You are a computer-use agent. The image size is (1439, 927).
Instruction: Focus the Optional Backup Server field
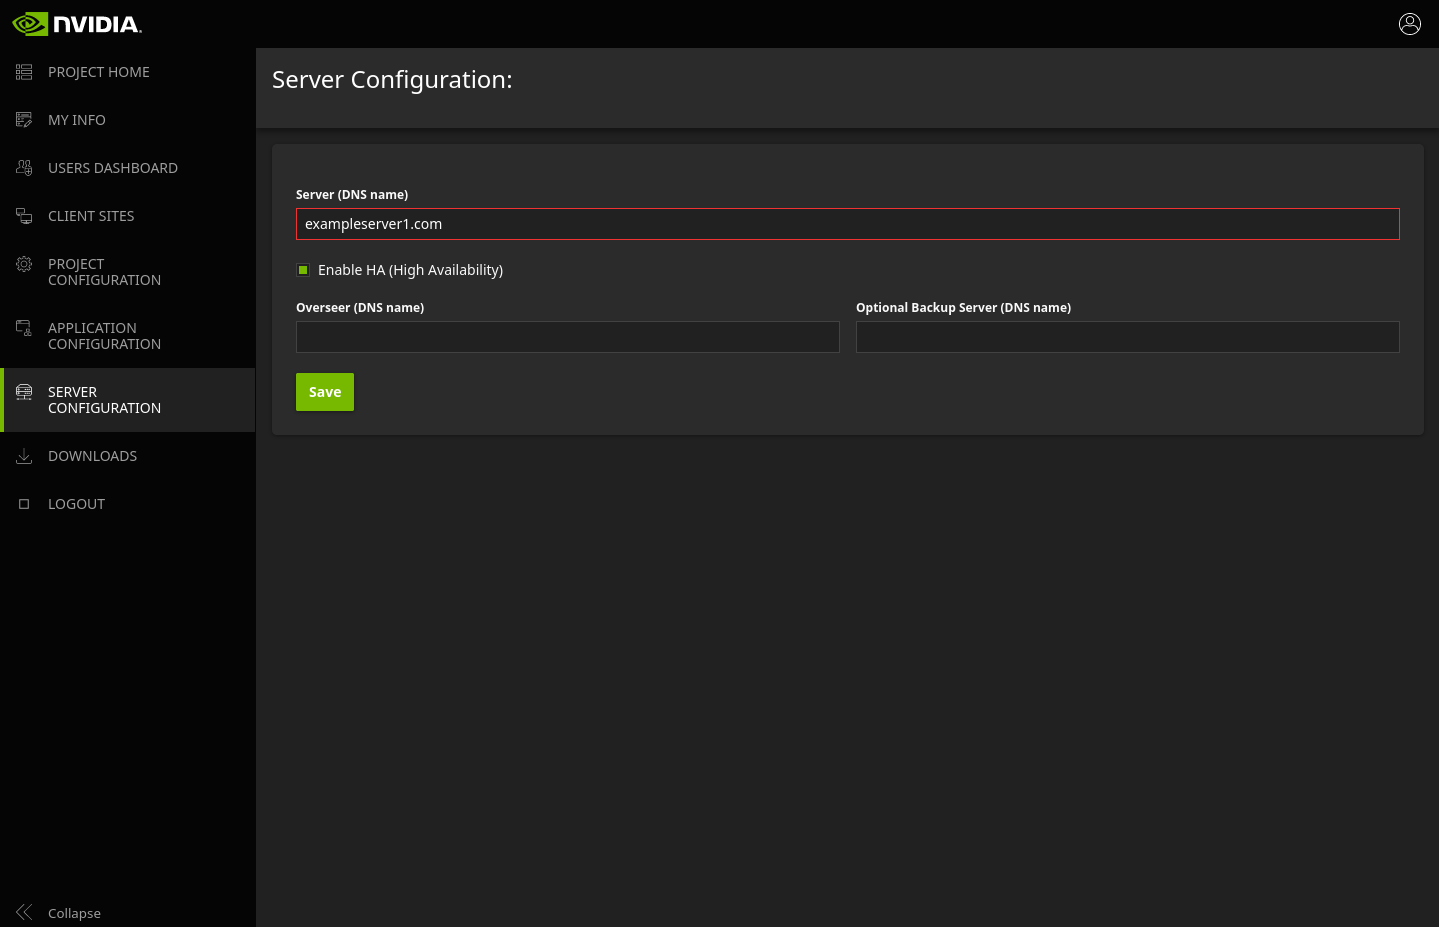click(x=1128, y=337)
